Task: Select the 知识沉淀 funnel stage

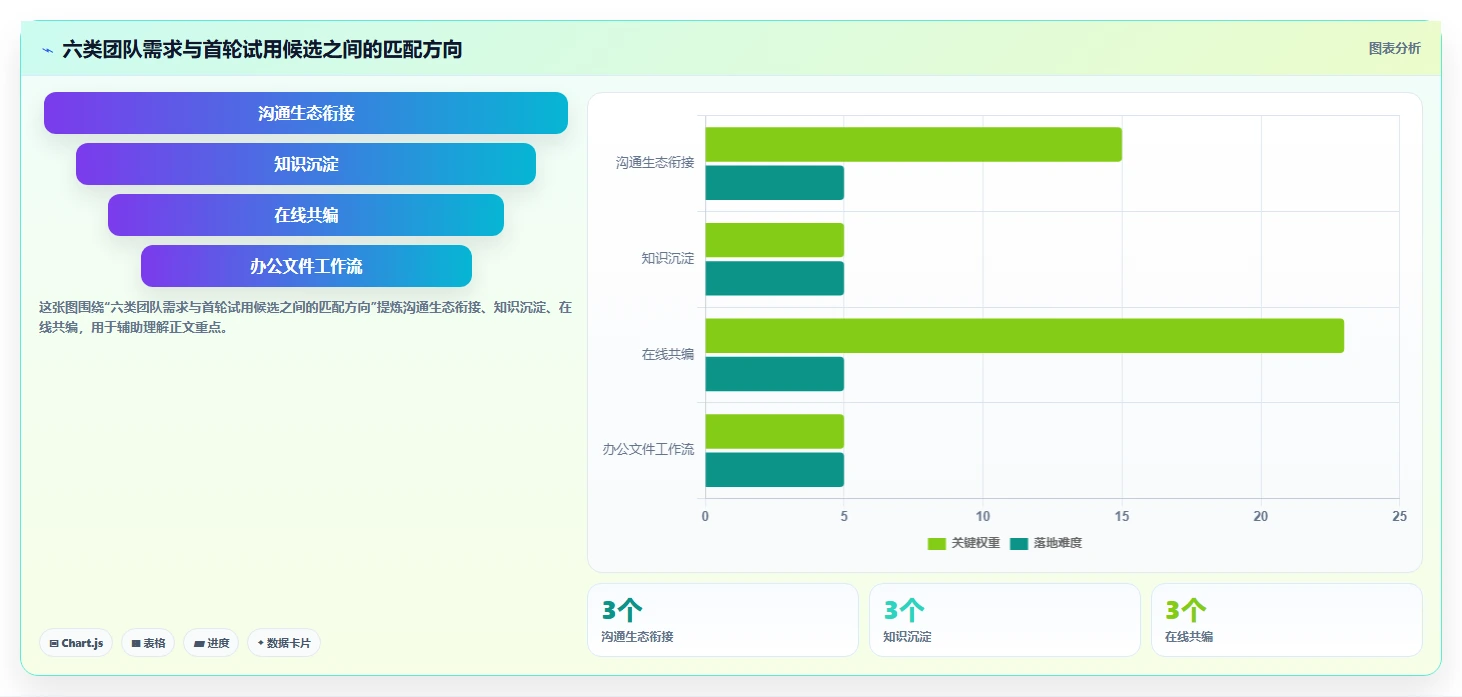Action: point(306,164)
